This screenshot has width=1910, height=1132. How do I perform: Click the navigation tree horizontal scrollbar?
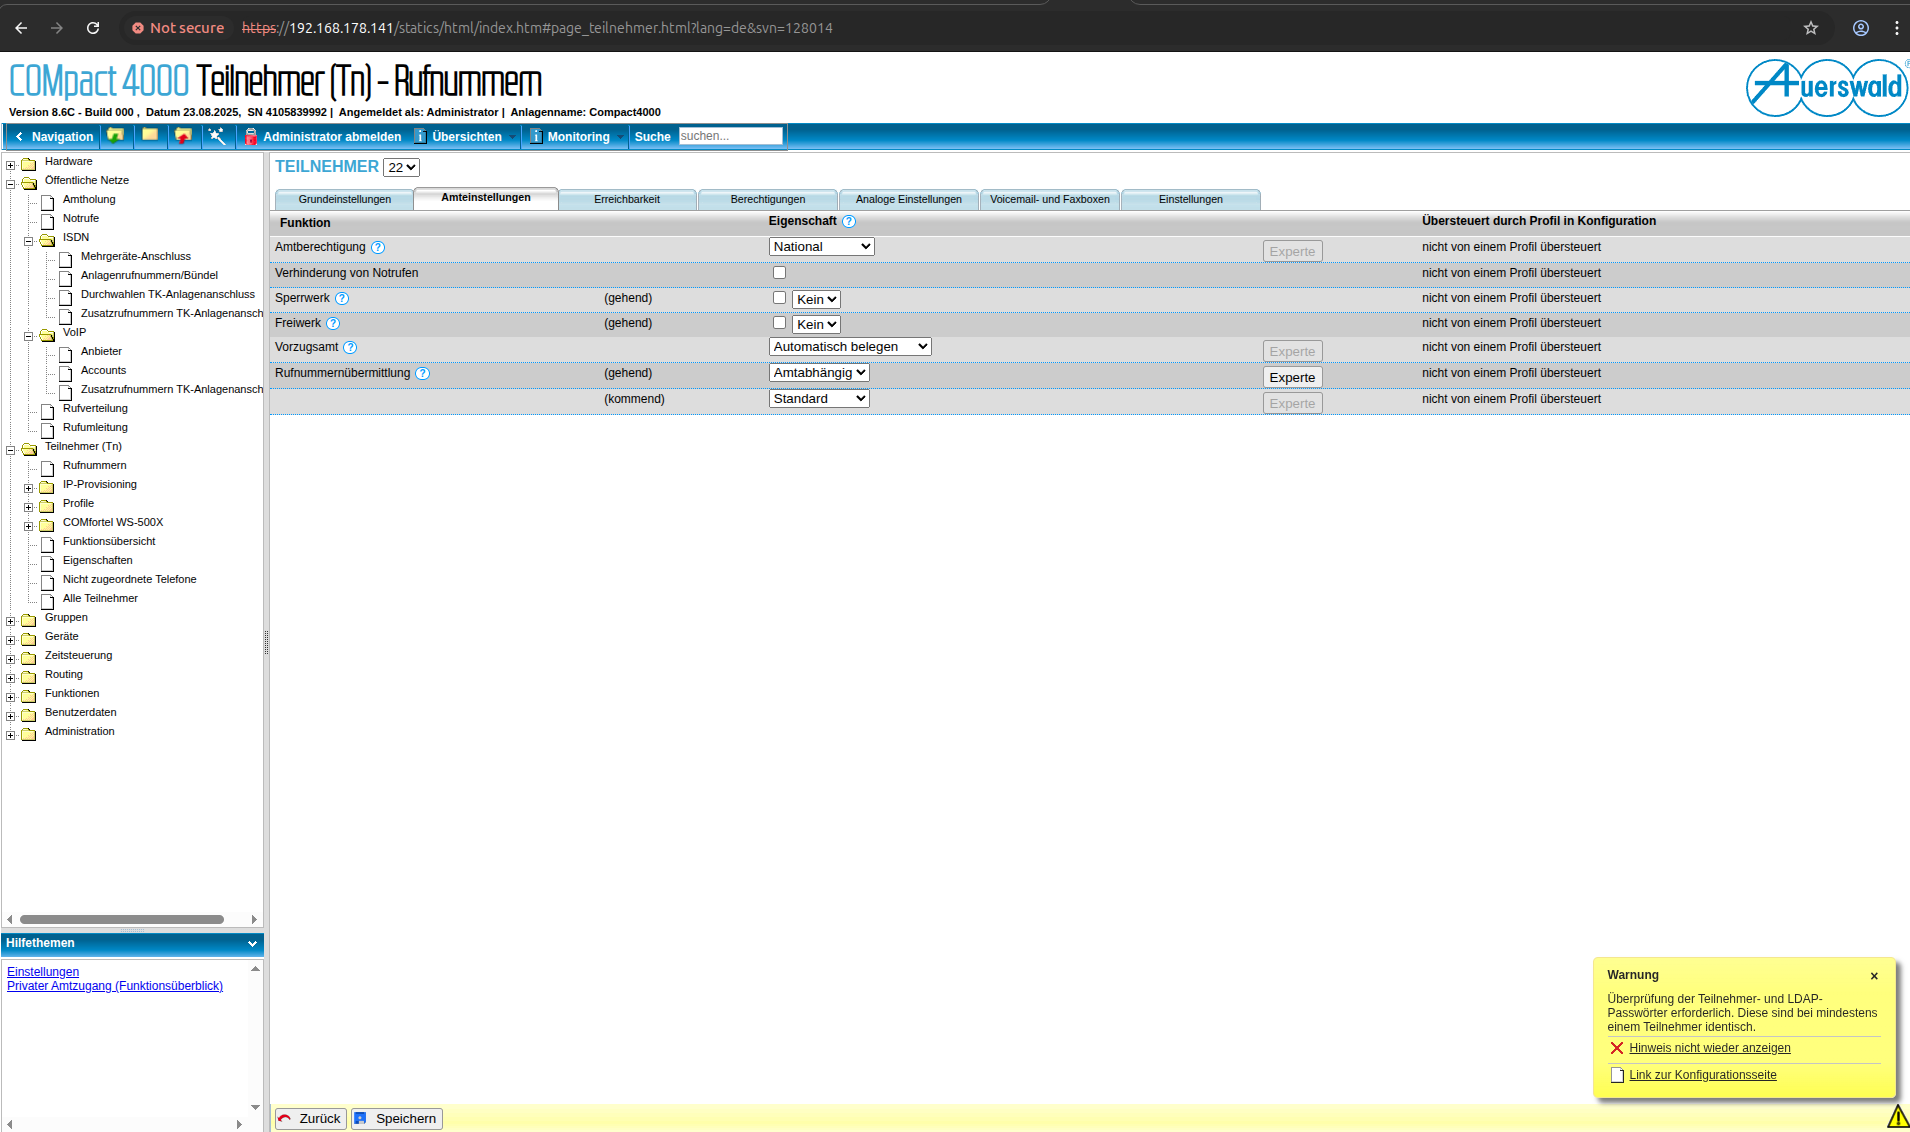[x=122, y=920]
